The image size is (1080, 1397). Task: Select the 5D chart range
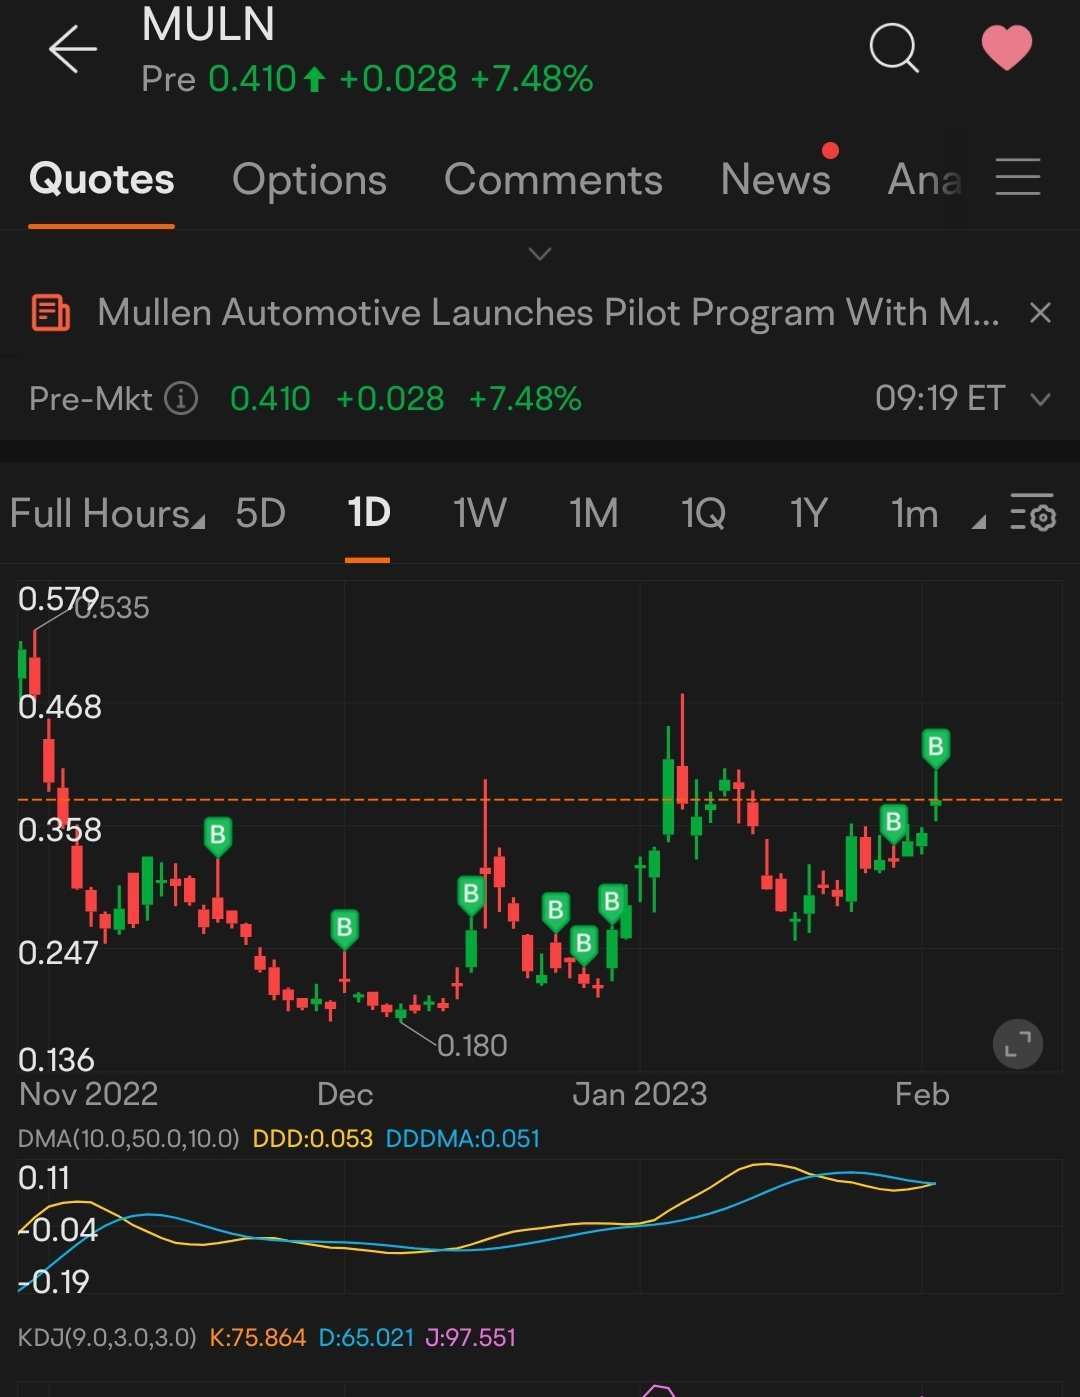tap(260, 514)
